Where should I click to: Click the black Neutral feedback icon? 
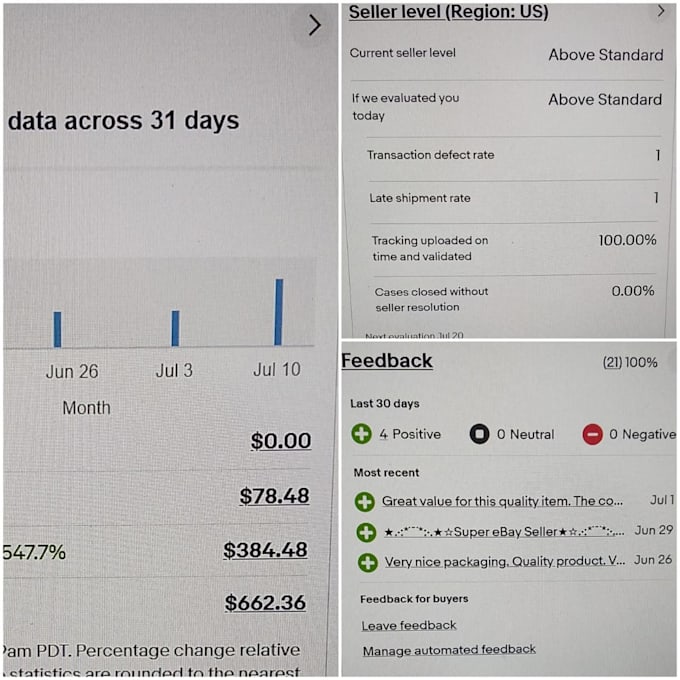(x=479, y=434)
